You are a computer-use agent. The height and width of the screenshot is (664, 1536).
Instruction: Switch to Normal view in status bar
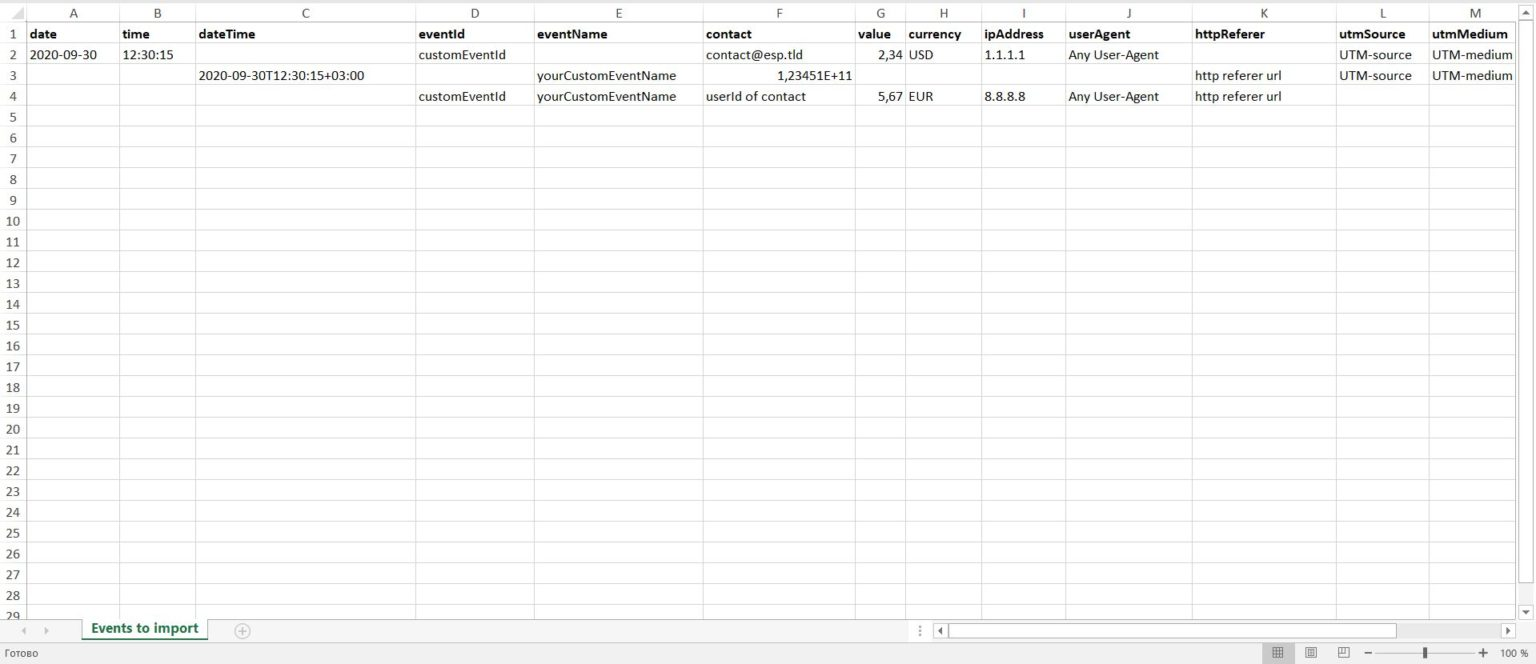pos(1277,653)
